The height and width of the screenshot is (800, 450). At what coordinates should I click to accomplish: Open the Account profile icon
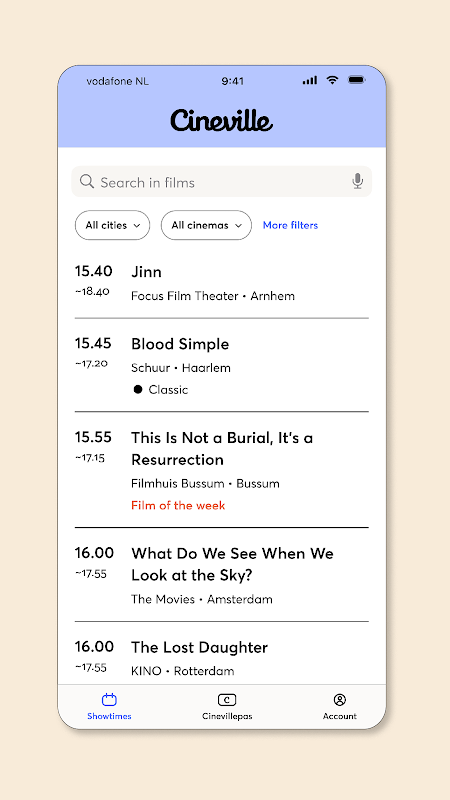tap(340, 699)
